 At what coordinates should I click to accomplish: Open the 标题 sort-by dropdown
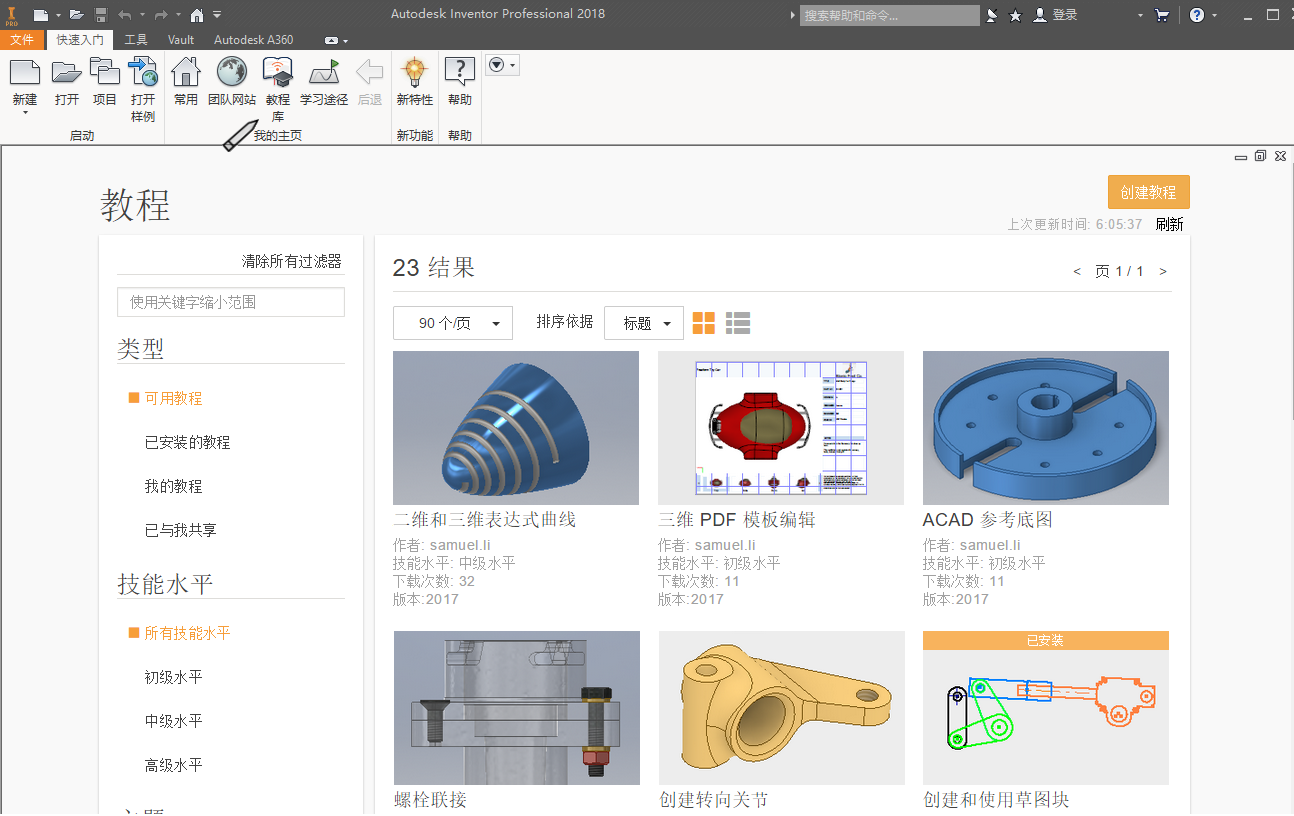point(644,323)
